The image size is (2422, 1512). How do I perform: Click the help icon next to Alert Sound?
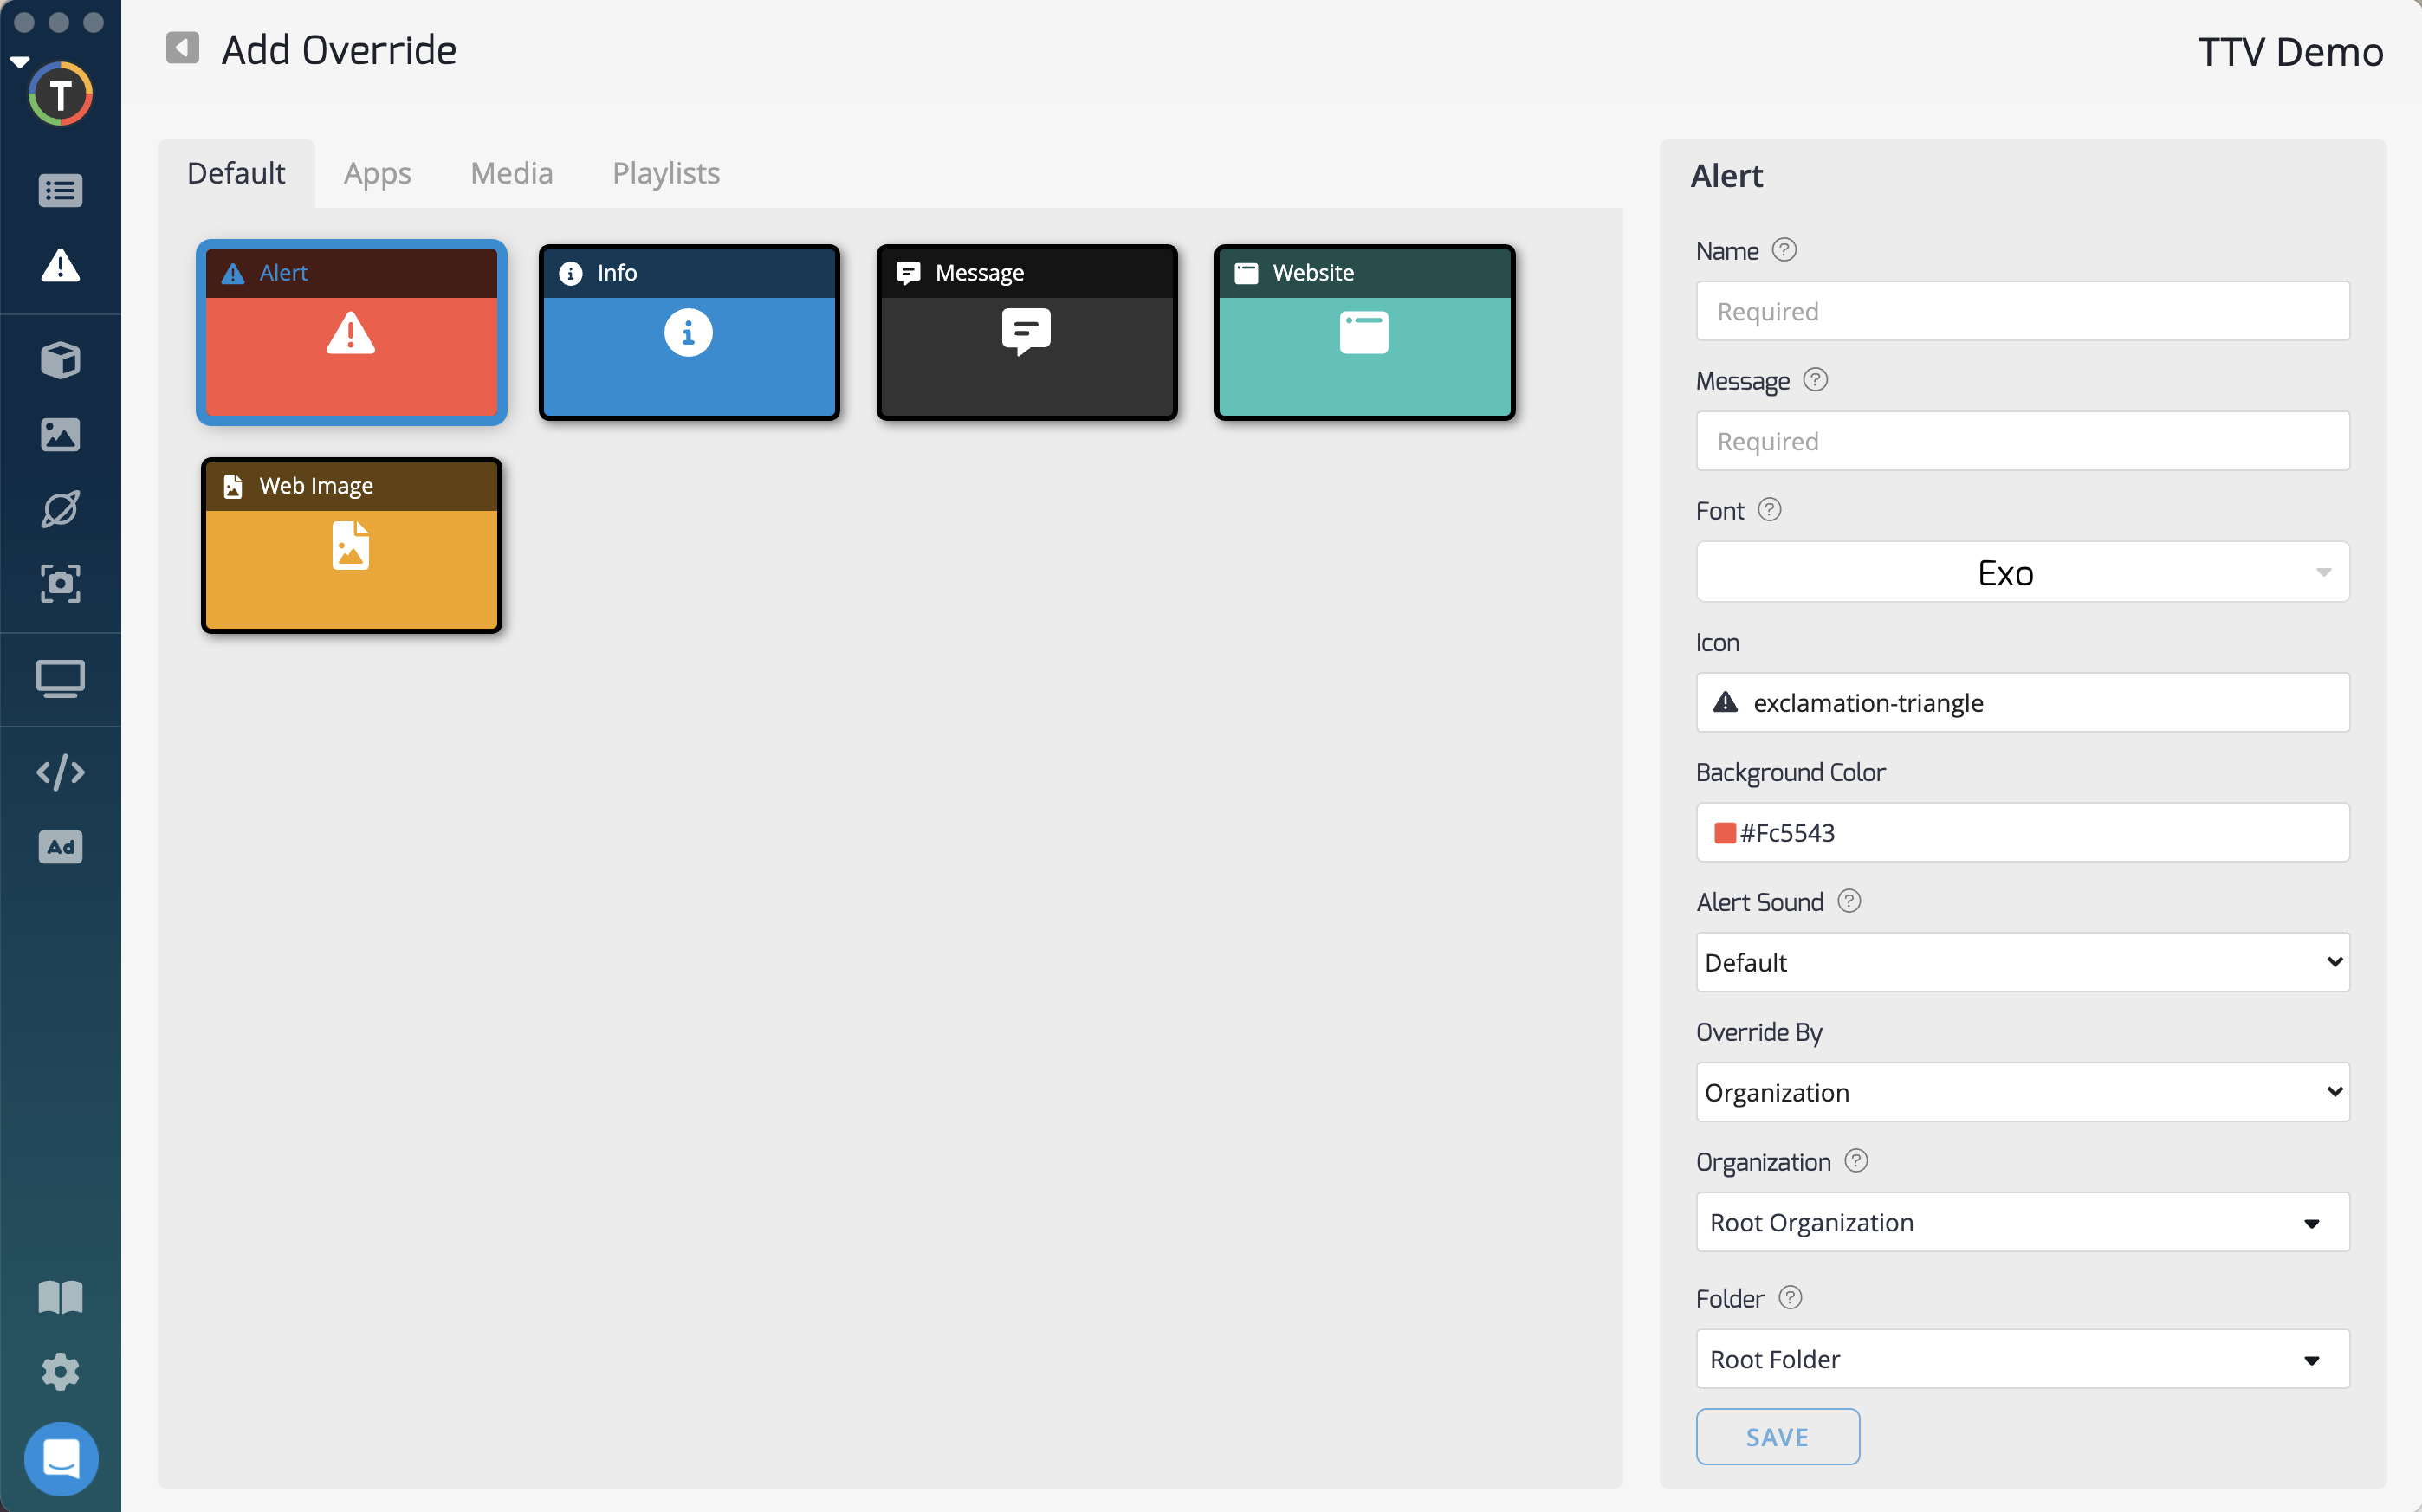point(1849,901)
